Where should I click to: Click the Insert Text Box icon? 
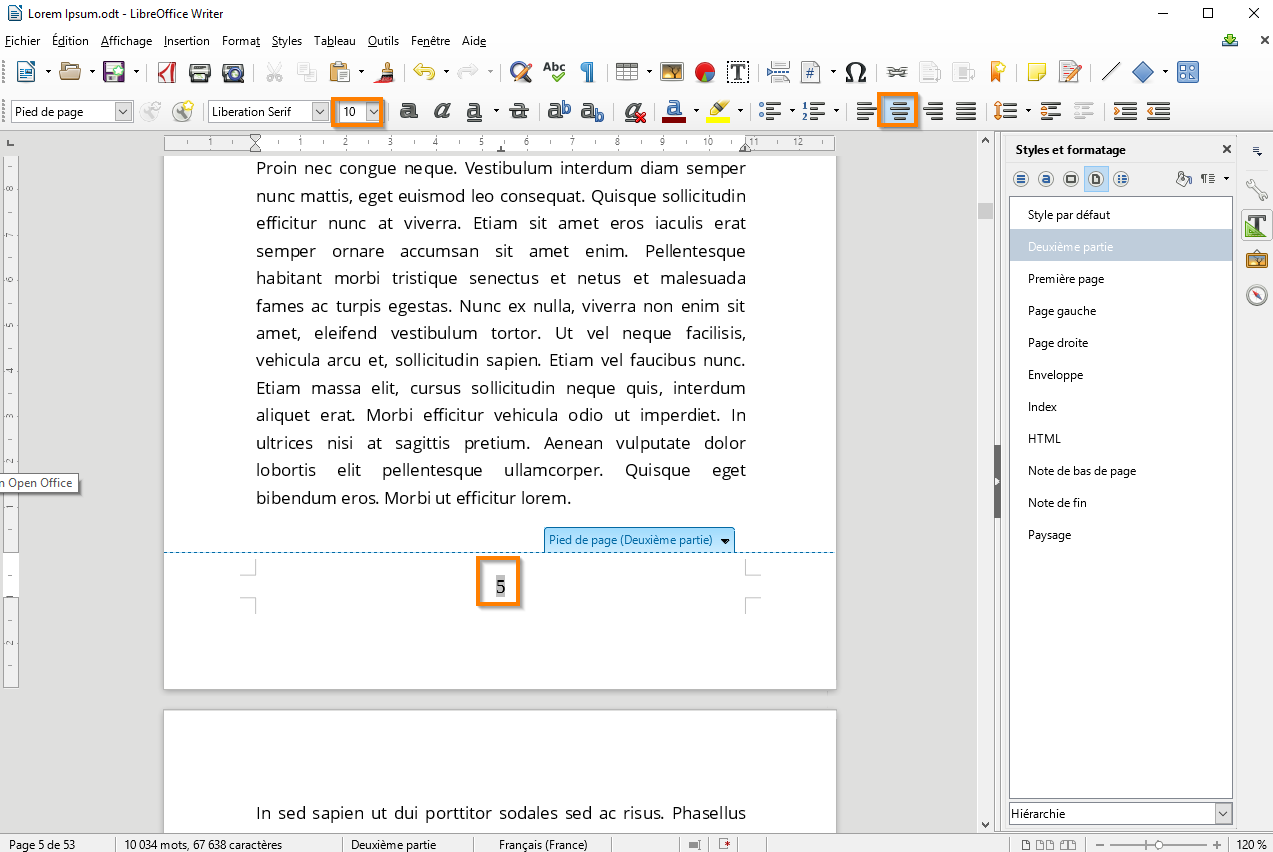coord(738,72)
